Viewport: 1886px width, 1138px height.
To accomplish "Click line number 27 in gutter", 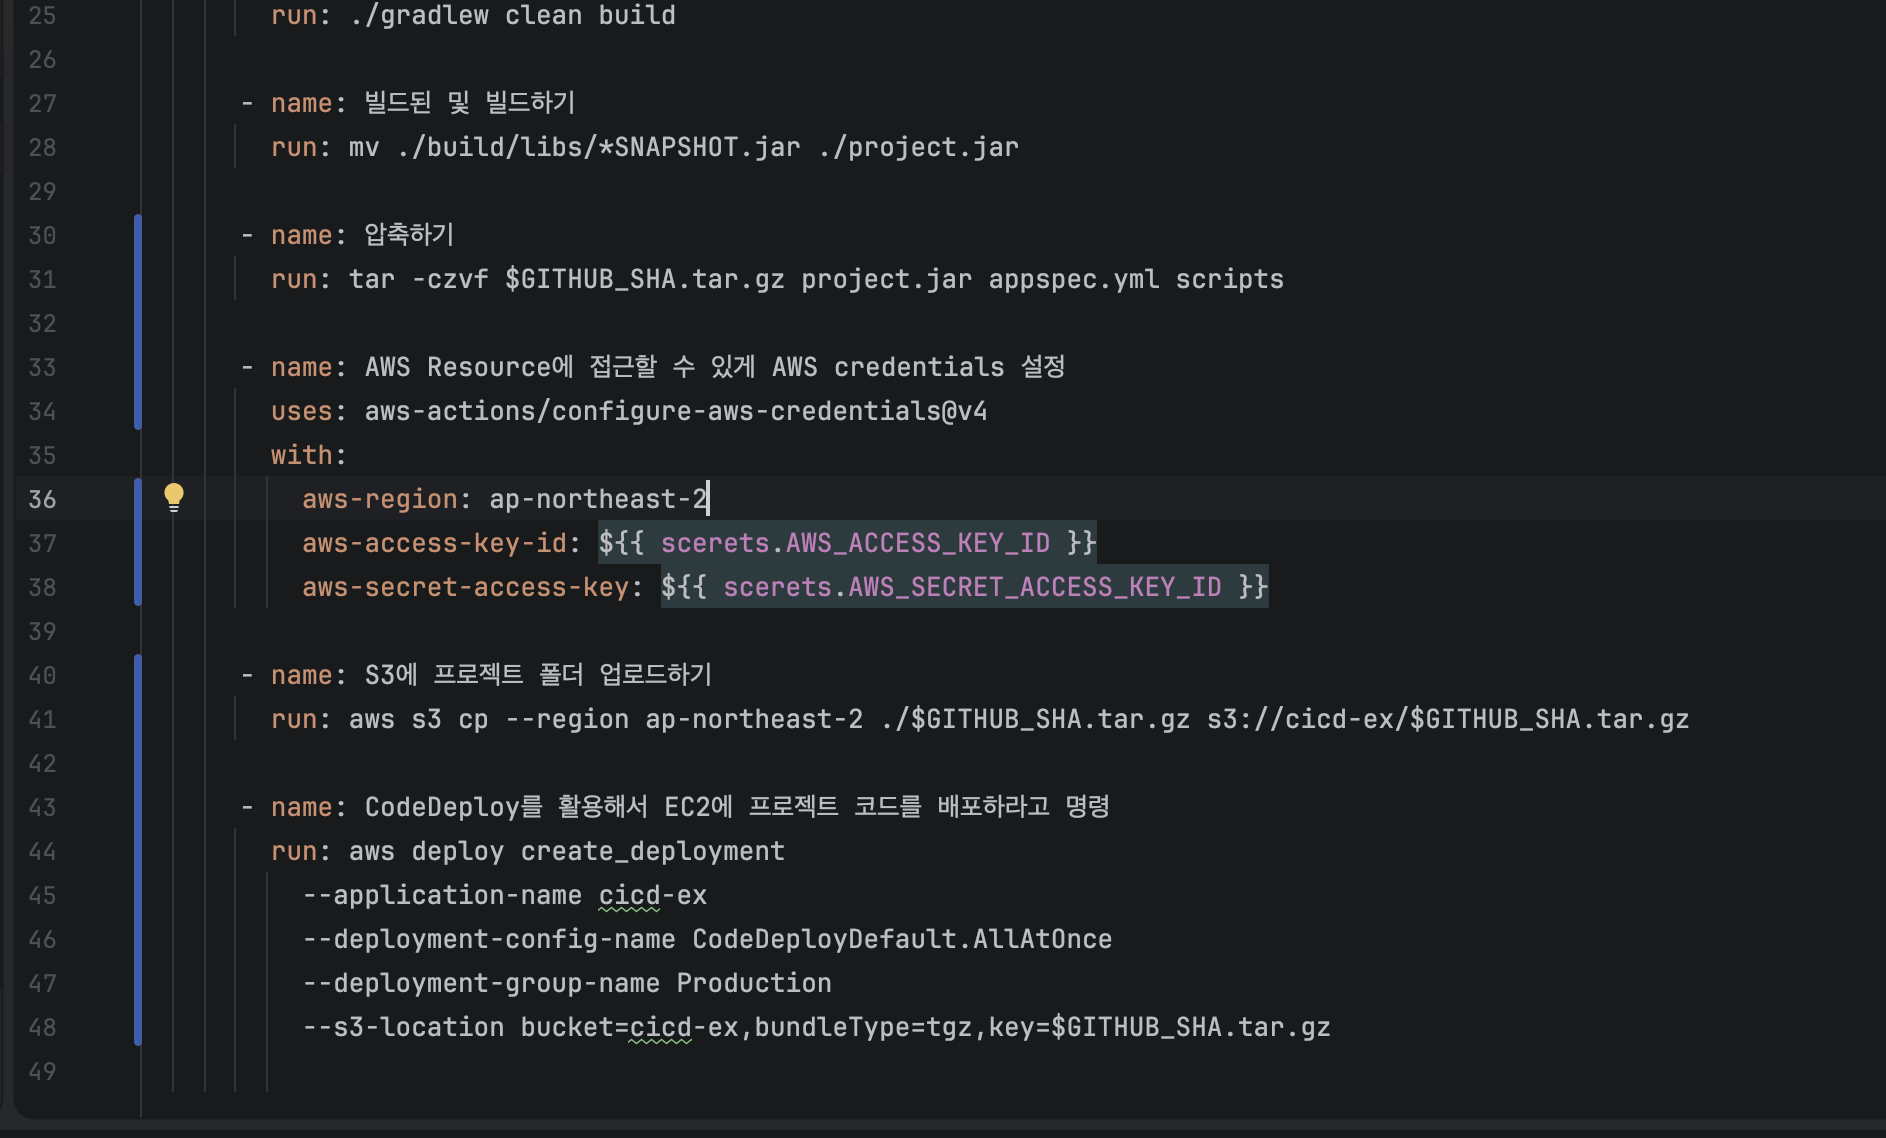I will (x=42, y=103).
